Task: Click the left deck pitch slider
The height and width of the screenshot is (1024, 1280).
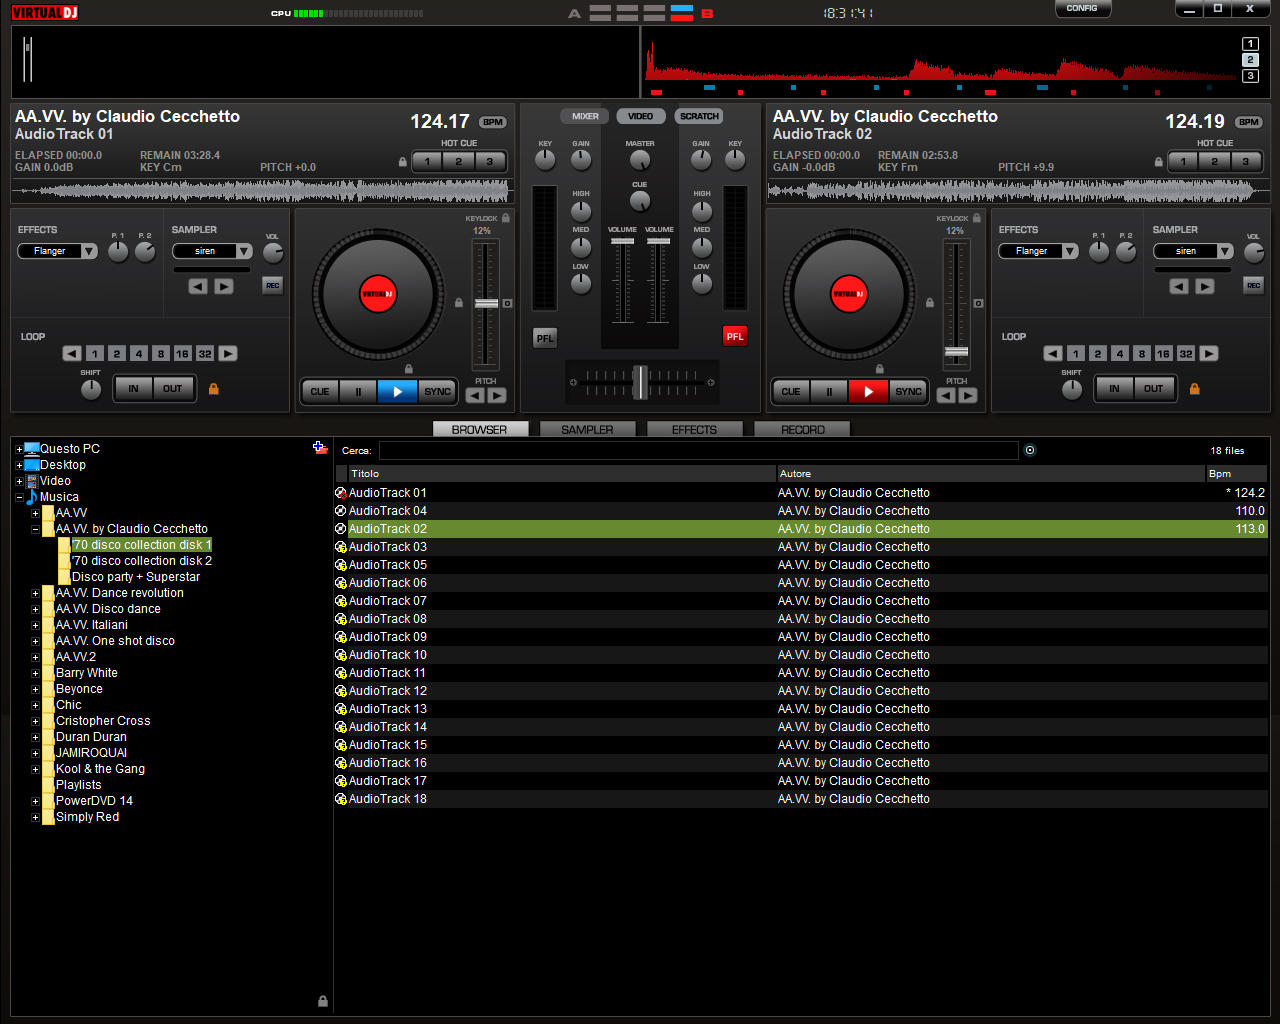Action: pyautogui.click(x=486, y=303)
